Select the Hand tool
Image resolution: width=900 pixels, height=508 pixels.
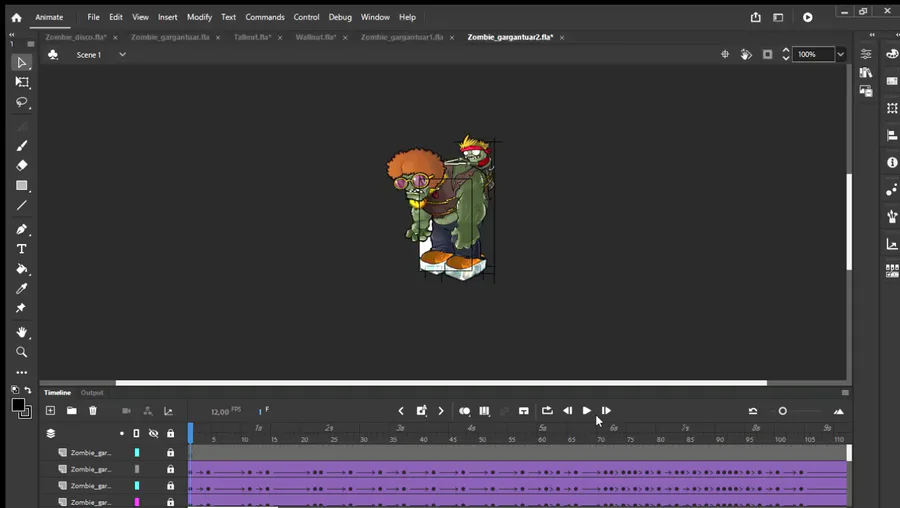point(22,332)
